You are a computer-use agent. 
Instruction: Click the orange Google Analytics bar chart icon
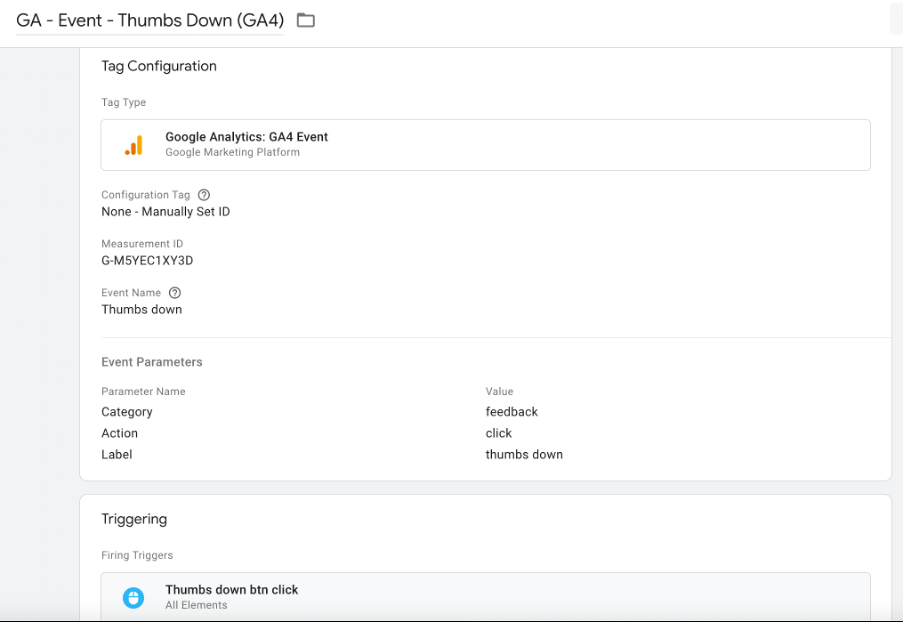133,145
